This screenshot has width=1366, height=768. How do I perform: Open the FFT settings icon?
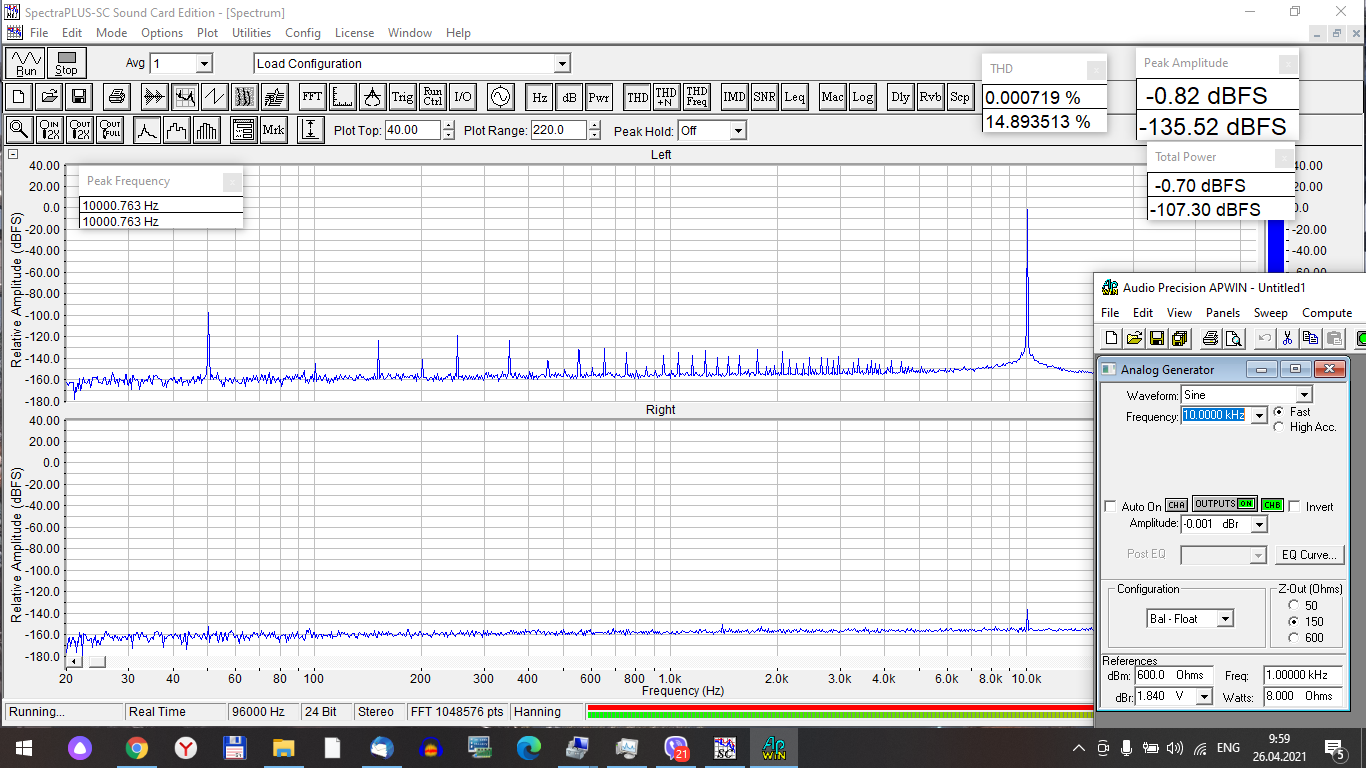tap(312, 97)
